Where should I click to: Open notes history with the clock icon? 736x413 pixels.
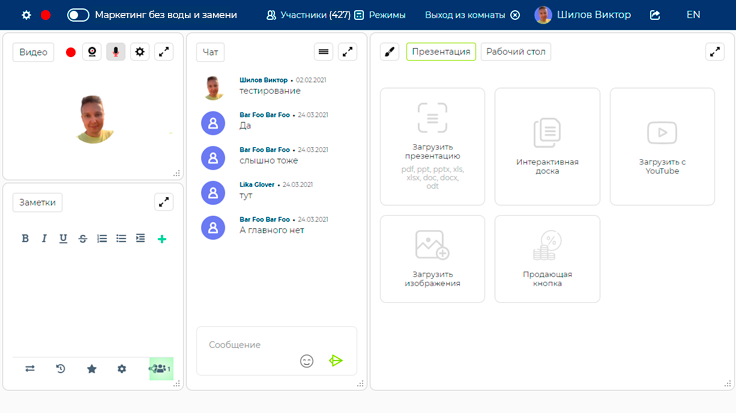click(60, 369)
